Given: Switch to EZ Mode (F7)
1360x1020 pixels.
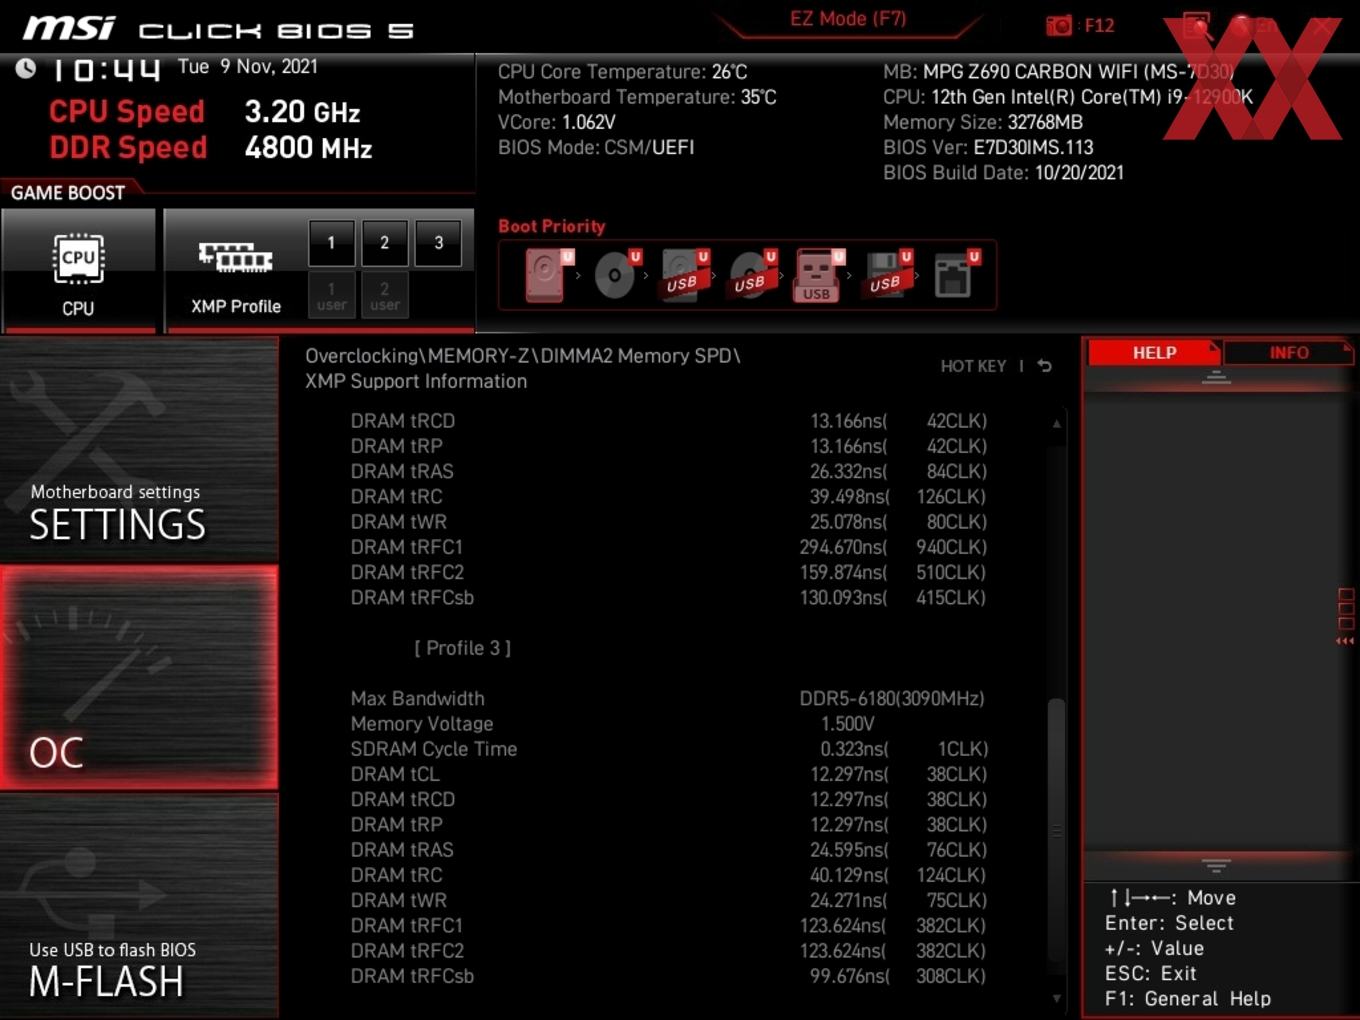Looking at the screenshot, I should 848,19.
